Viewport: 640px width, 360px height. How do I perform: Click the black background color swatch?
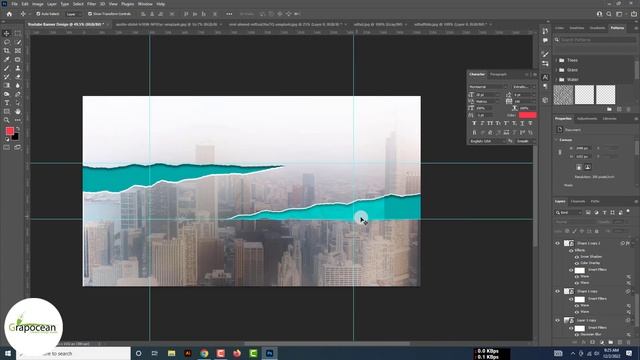pyautogui.click(x=15, y=137)
